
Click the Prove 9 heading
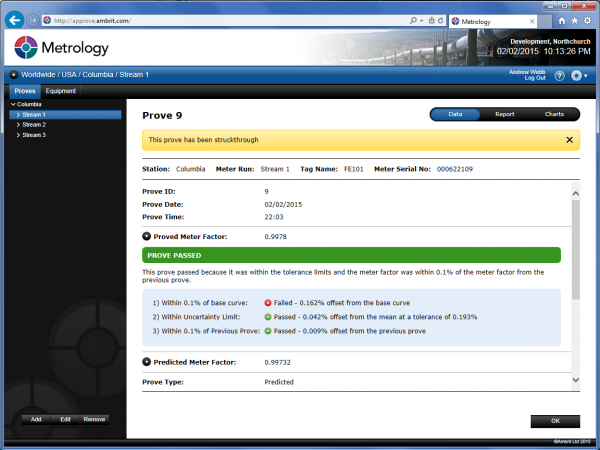point(162,116)
